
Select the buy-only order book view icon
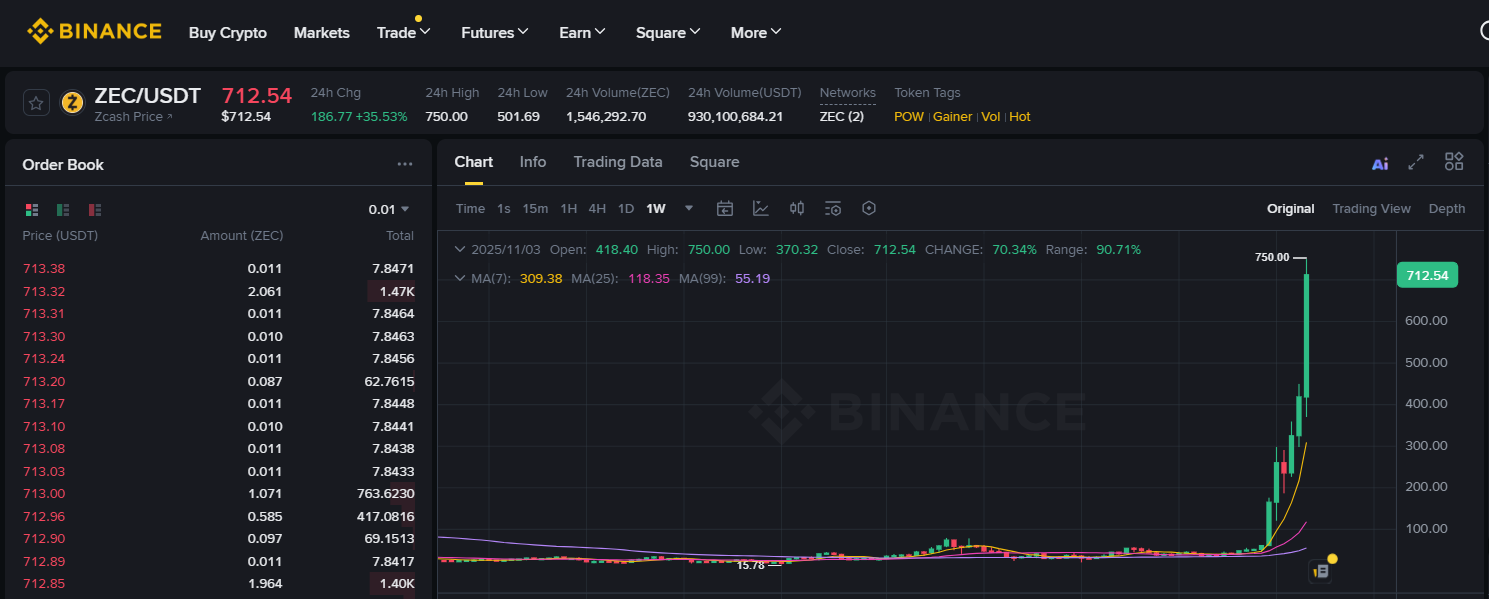63,209
